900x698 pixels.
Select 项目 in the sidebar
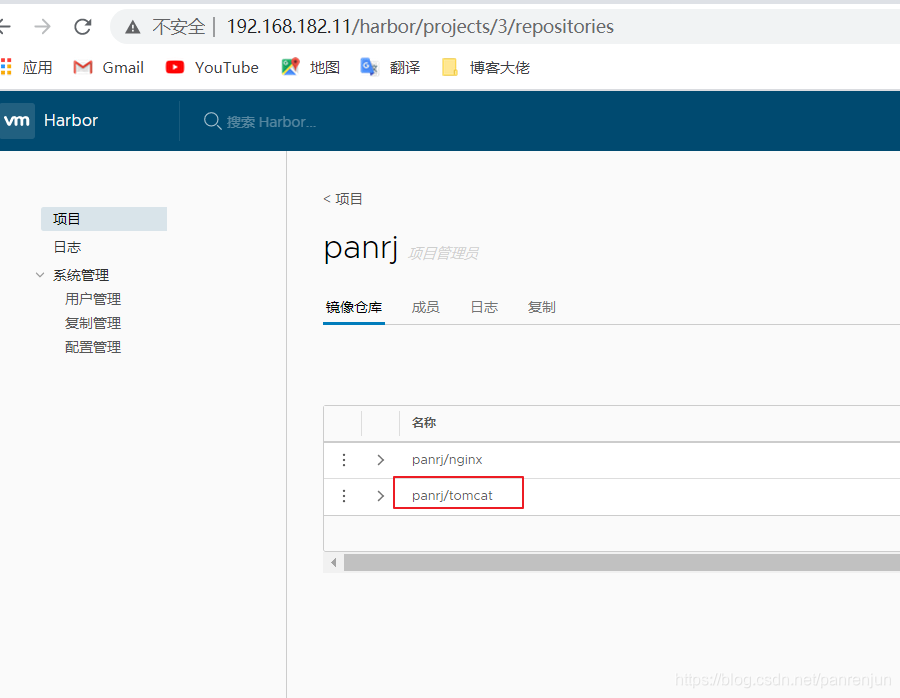pyautogui.click(x=104, y=219)
